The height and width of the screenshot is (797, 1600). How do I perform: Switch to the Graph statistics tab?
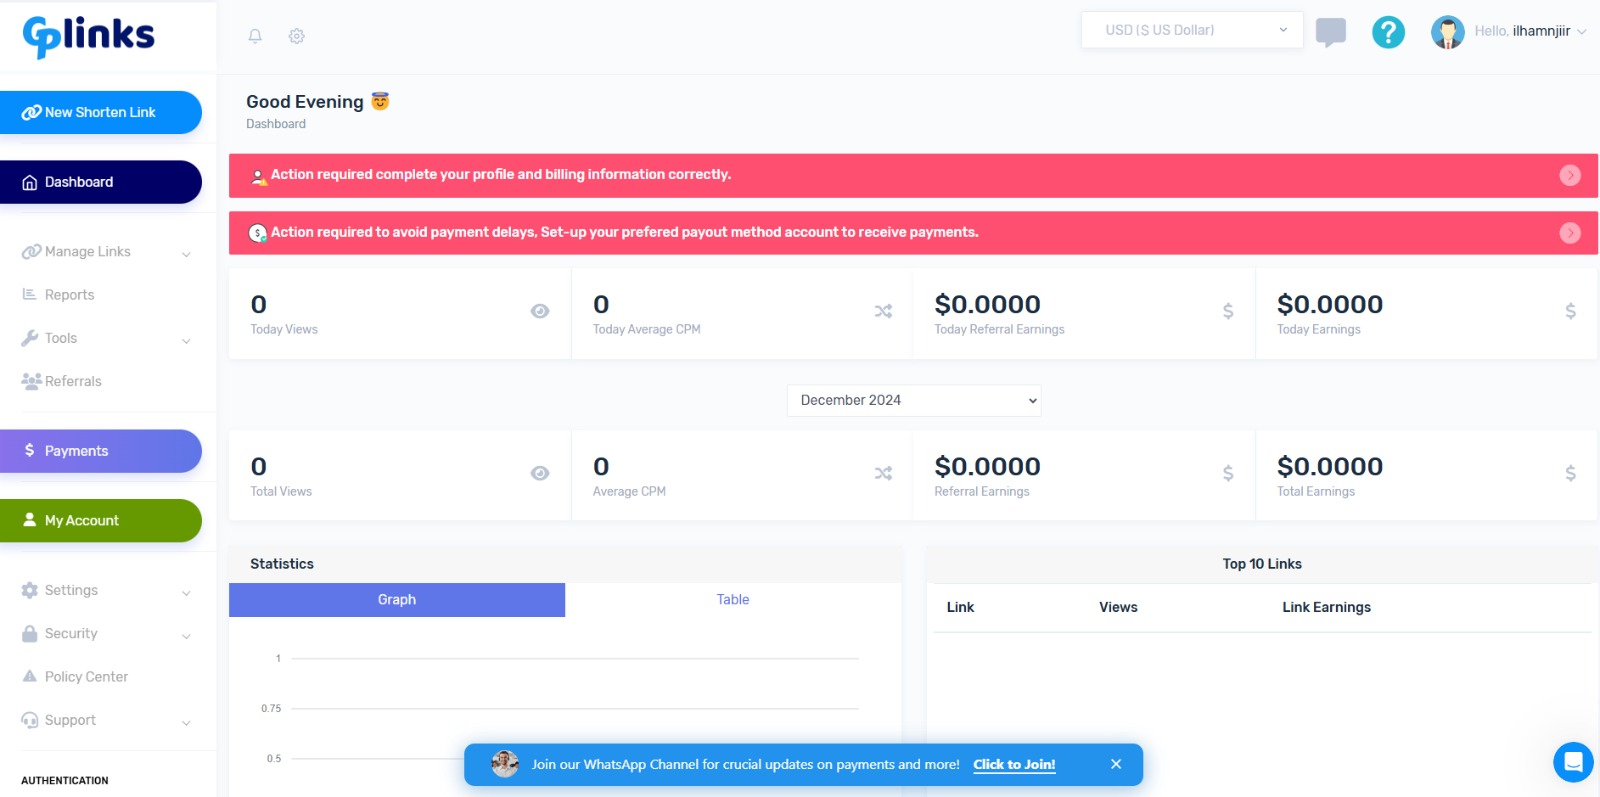[397, 600]
